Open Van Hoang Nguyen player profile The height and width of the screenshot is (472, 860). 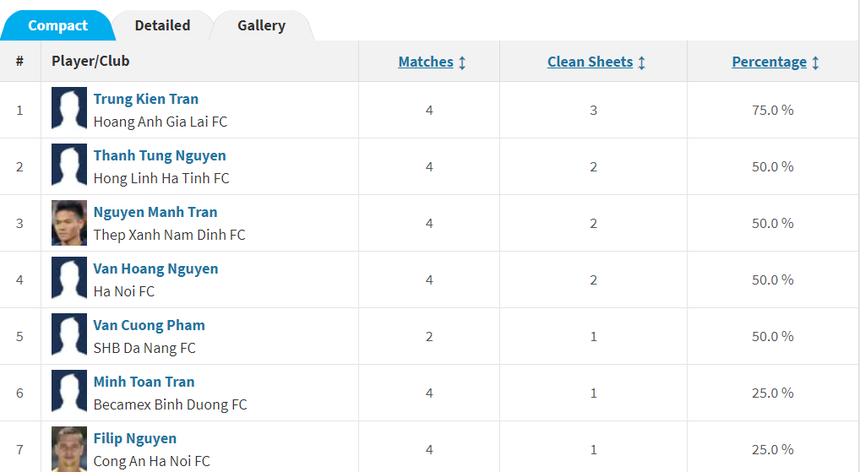(156, 269)
